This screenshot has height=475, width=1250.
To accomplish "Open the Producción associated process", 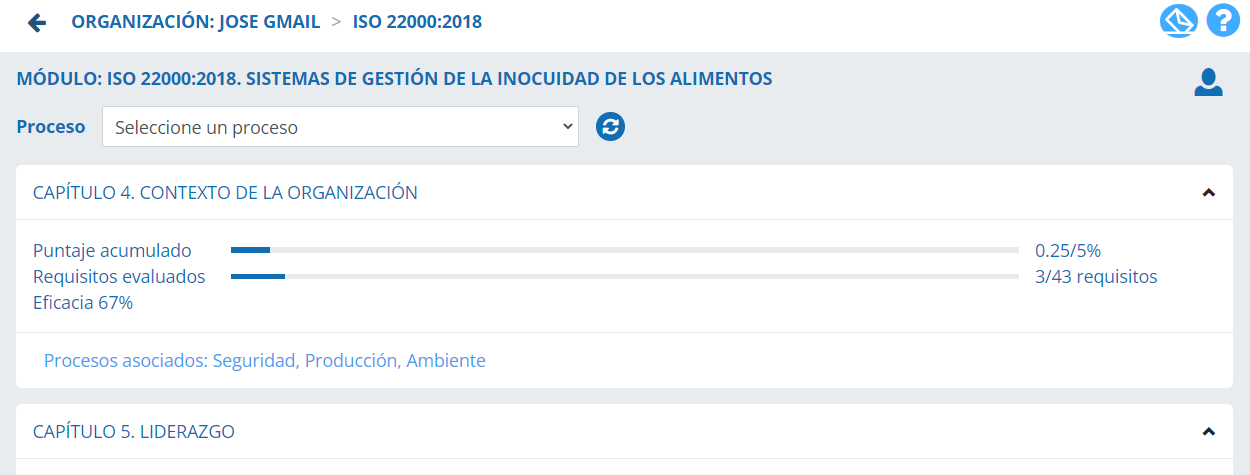I will [350, 361].
